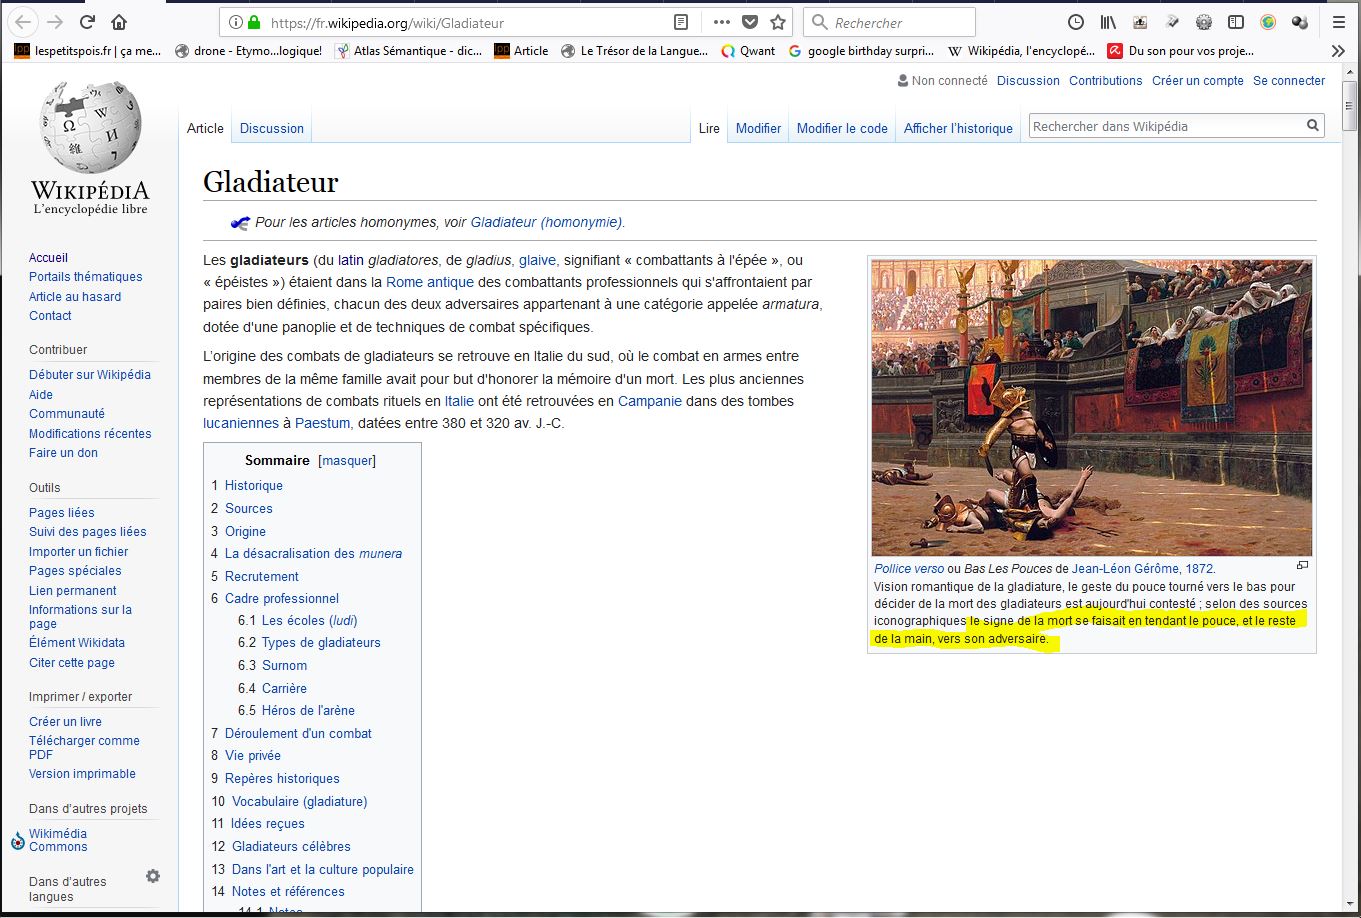The image size is (1361, 918).
Task: Open the browser history clock icon
Action: pos(1076,22)
